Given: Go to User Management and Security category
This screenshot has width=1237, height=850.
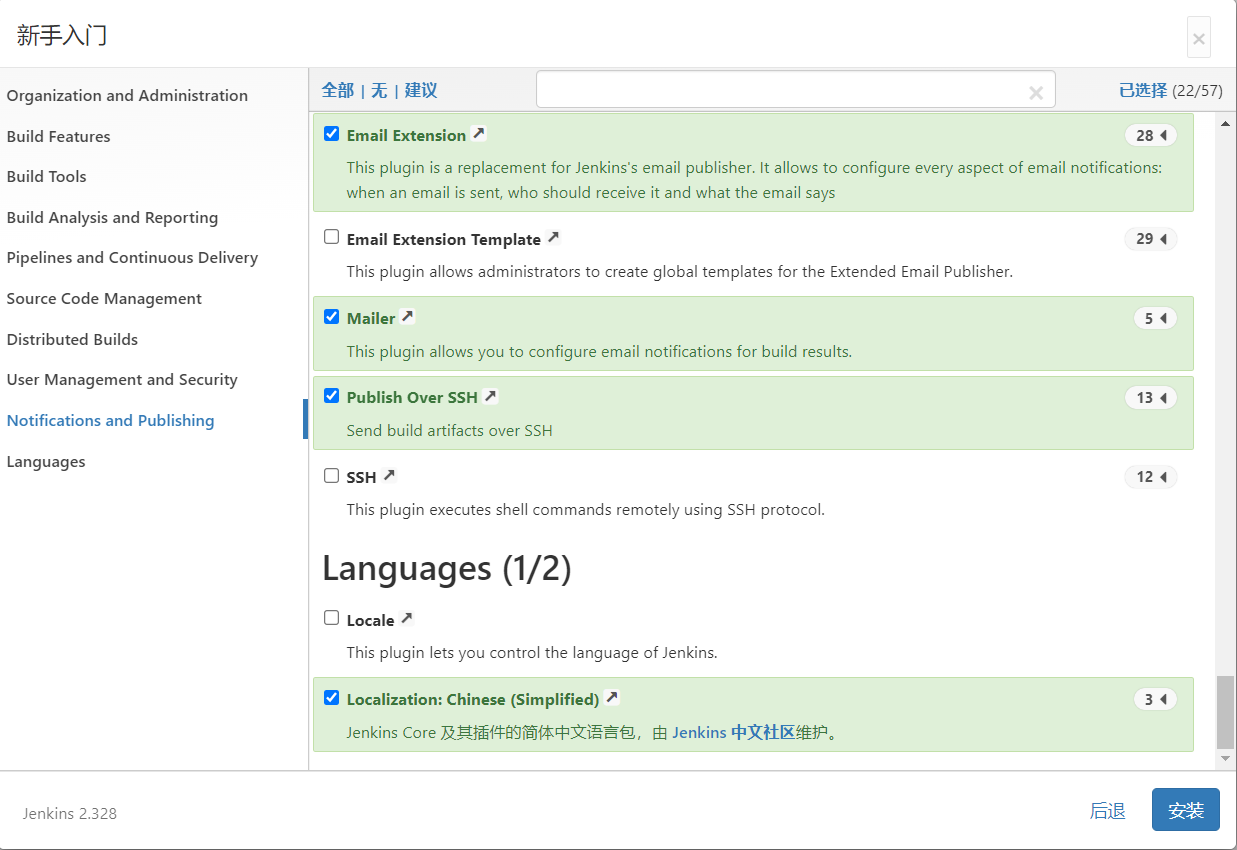Looking at the screenshot, I should point(122,380).
